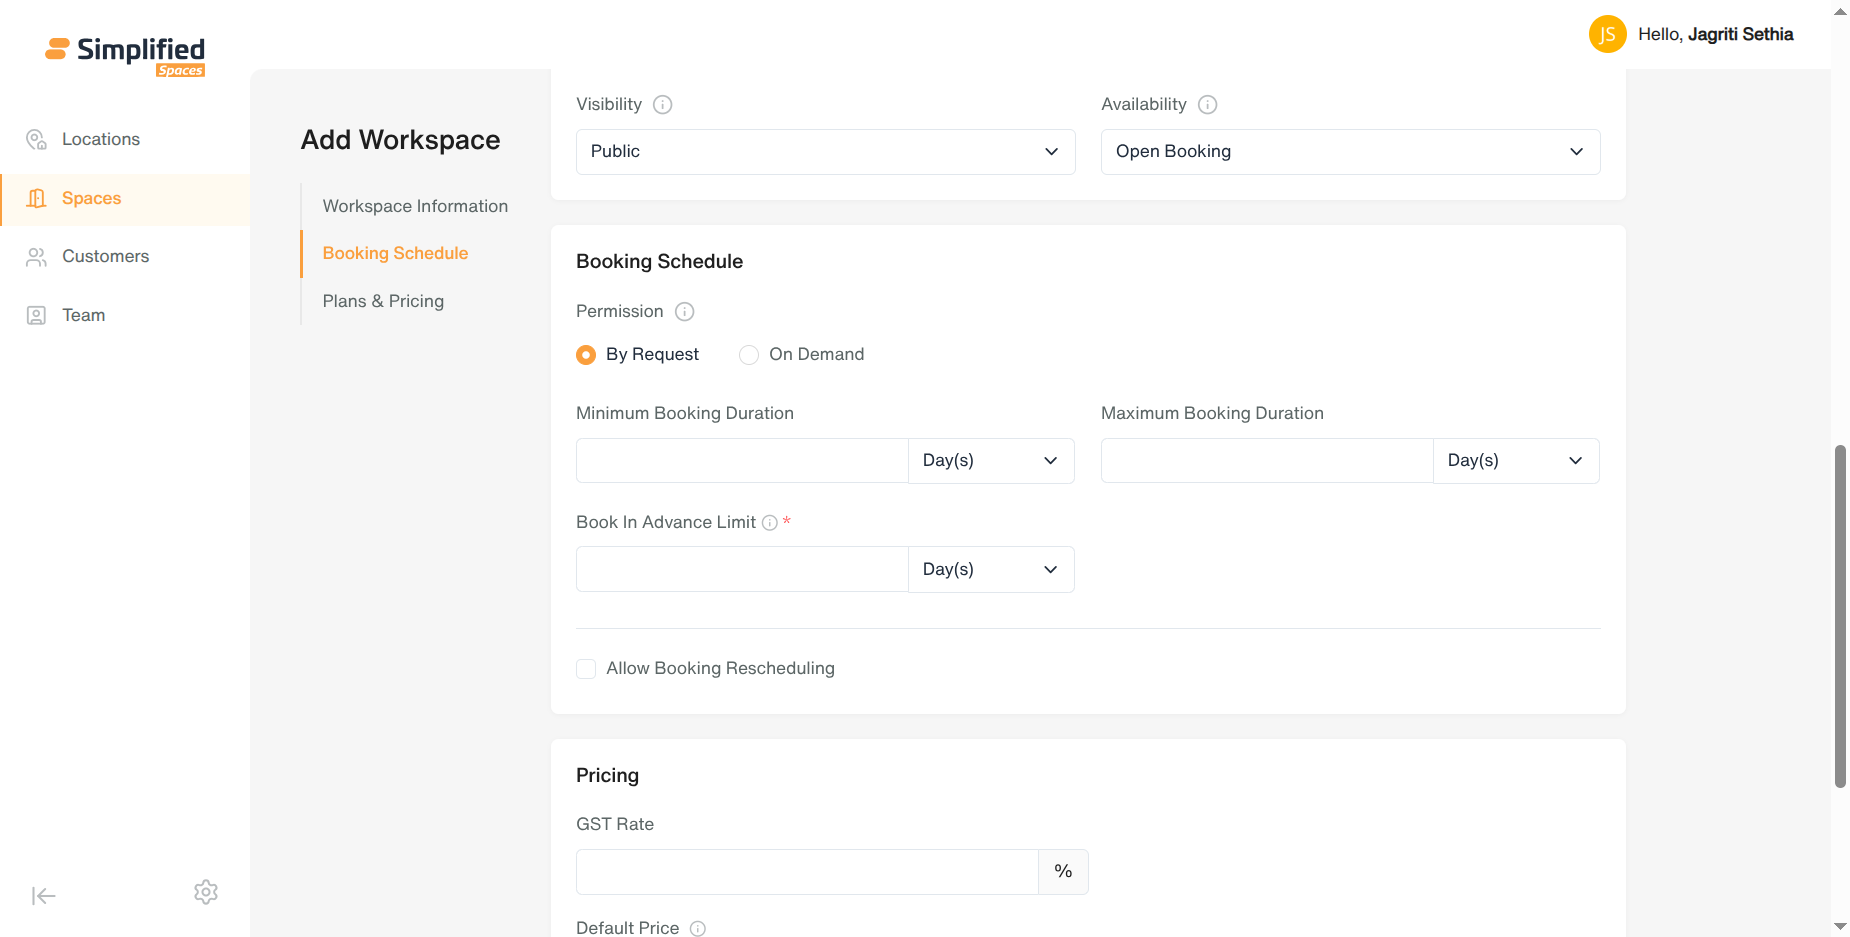The width and height of the screenshot is (1850, 937).
Task: Click the JS user avatar
Action: click(1607, 34)
